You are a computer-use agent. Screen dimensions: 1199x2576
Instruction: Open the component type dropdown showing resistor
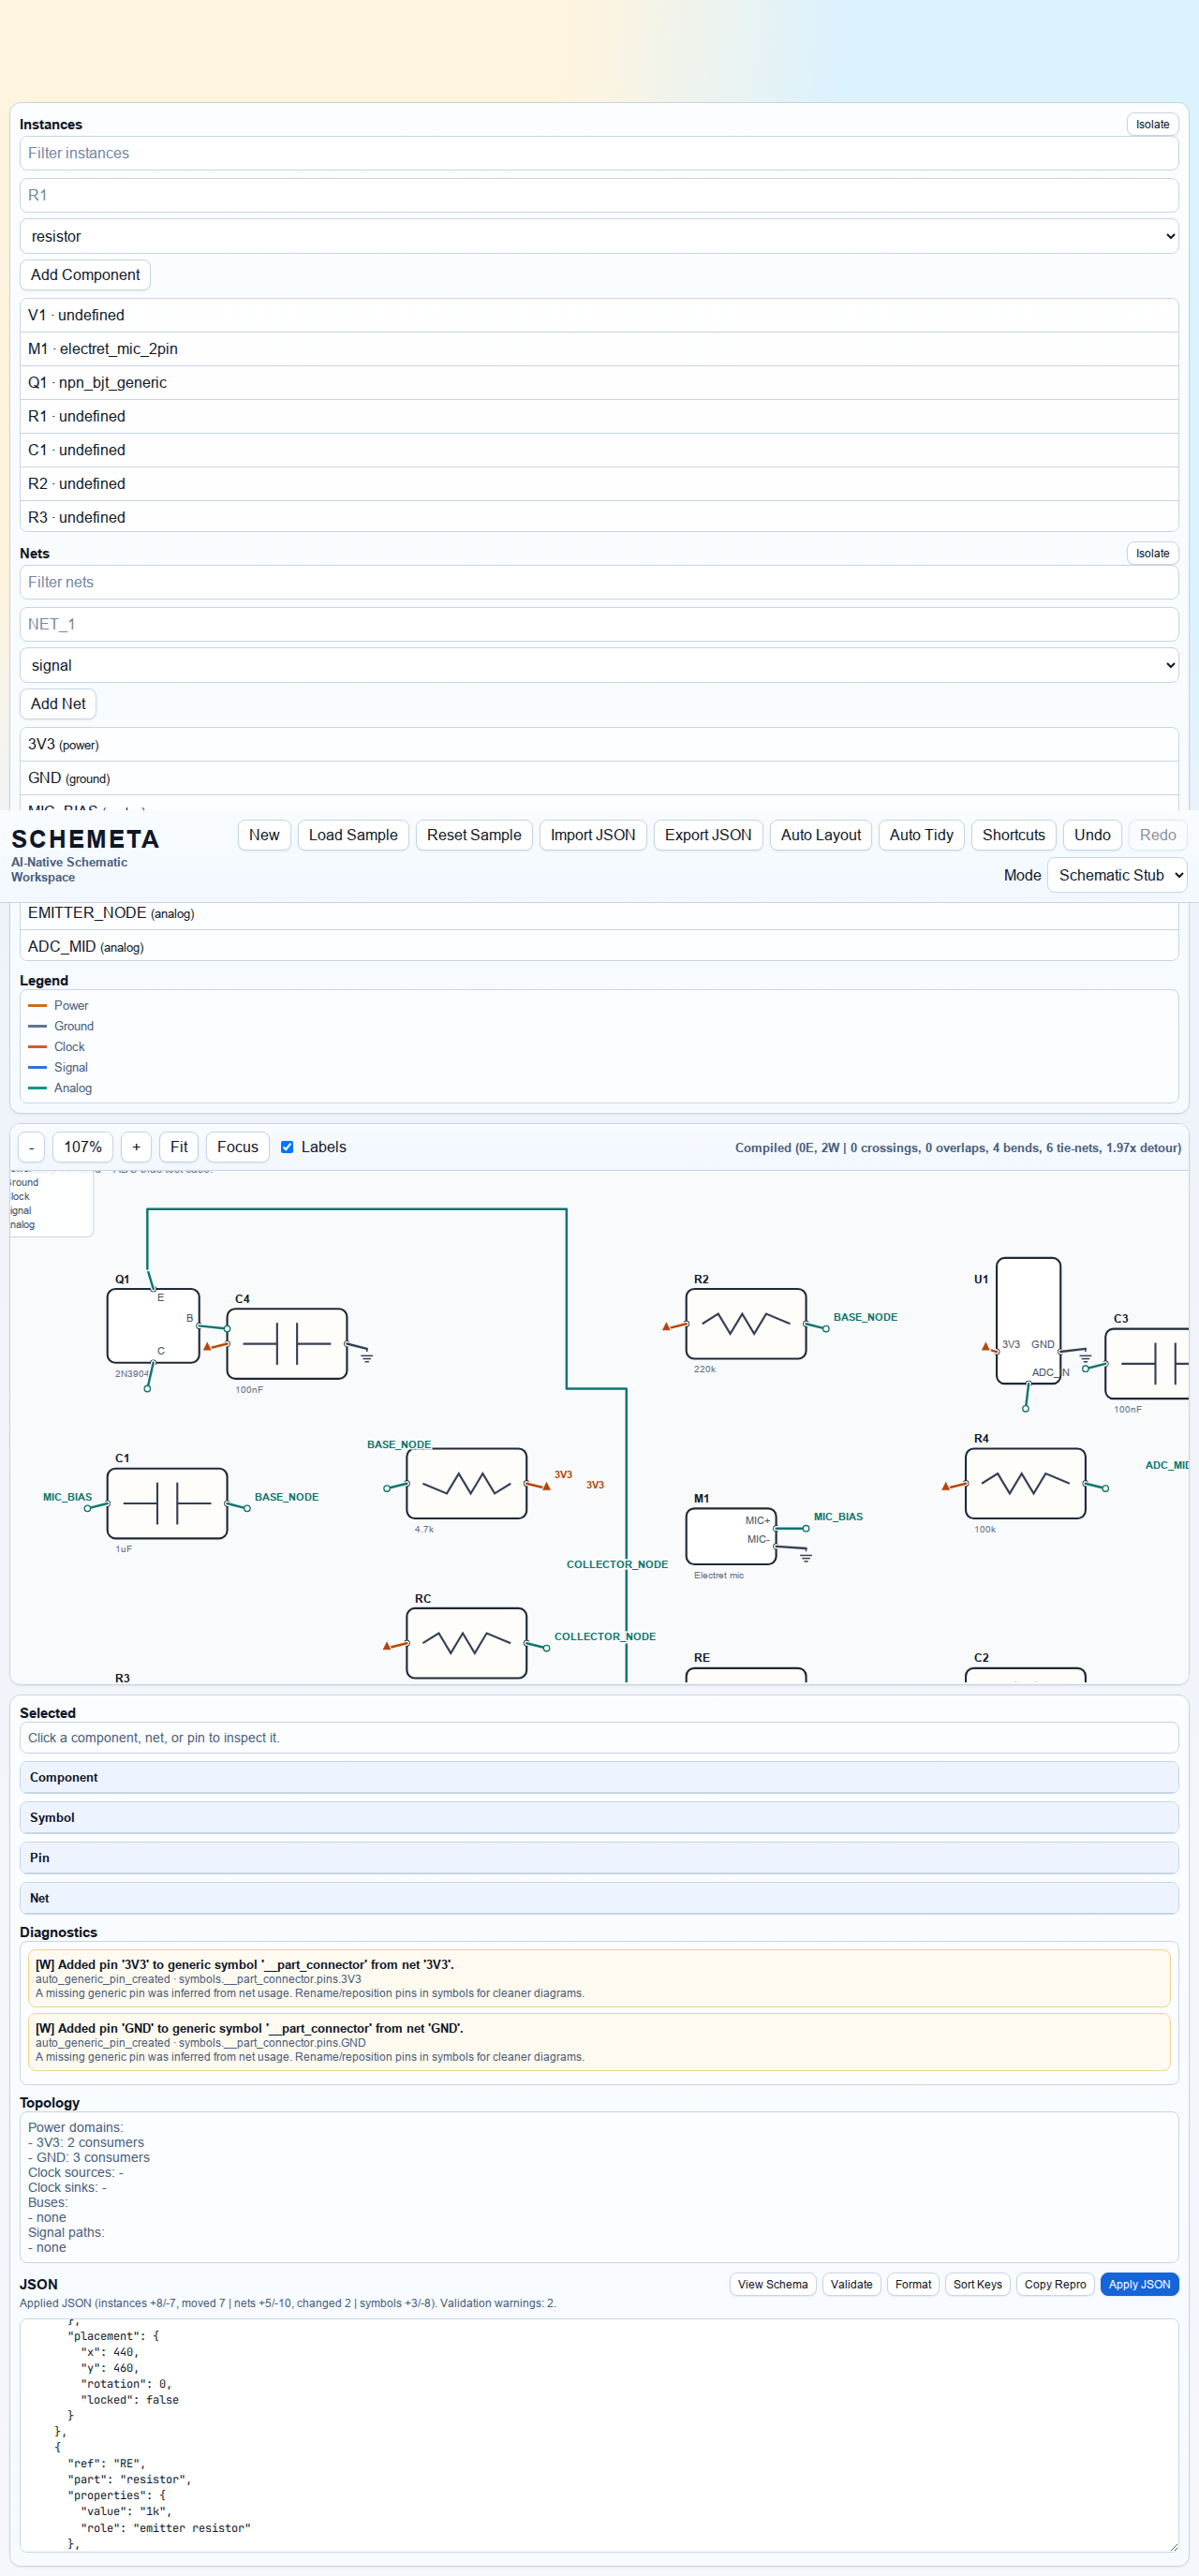click(x=599, y=236)
